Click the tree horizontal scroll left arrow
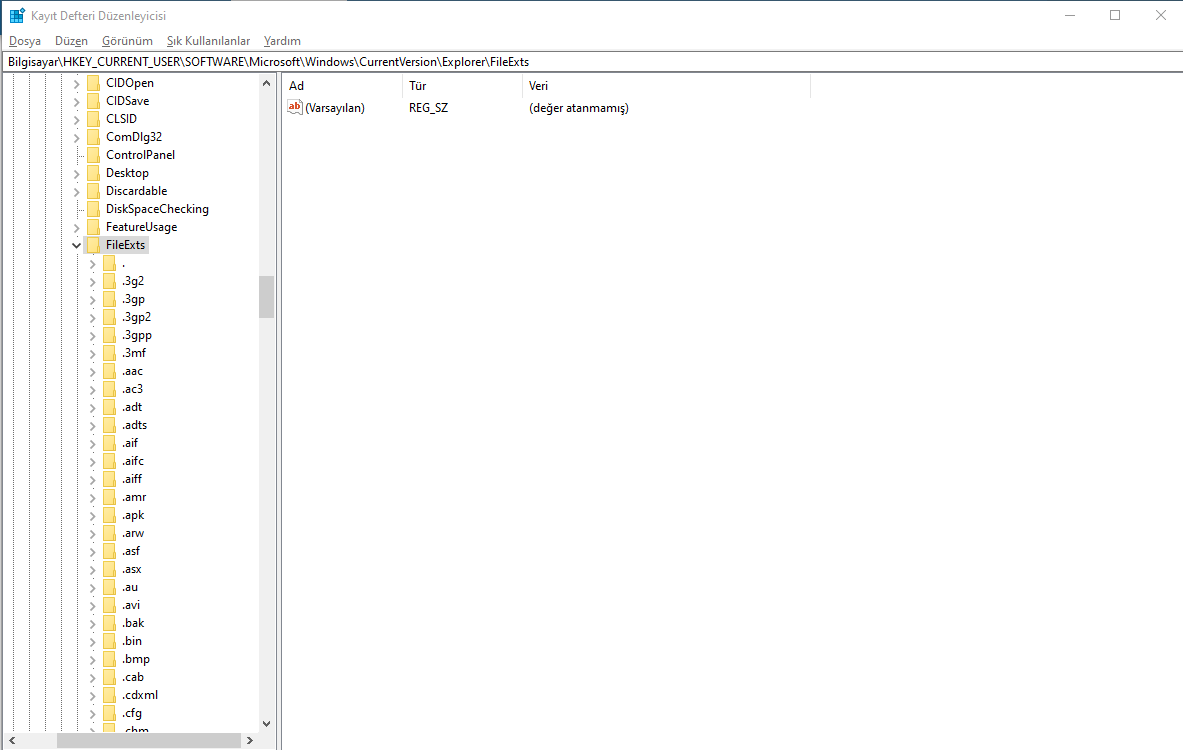This screenshot has width=1183, height=750. click(11, 741)
